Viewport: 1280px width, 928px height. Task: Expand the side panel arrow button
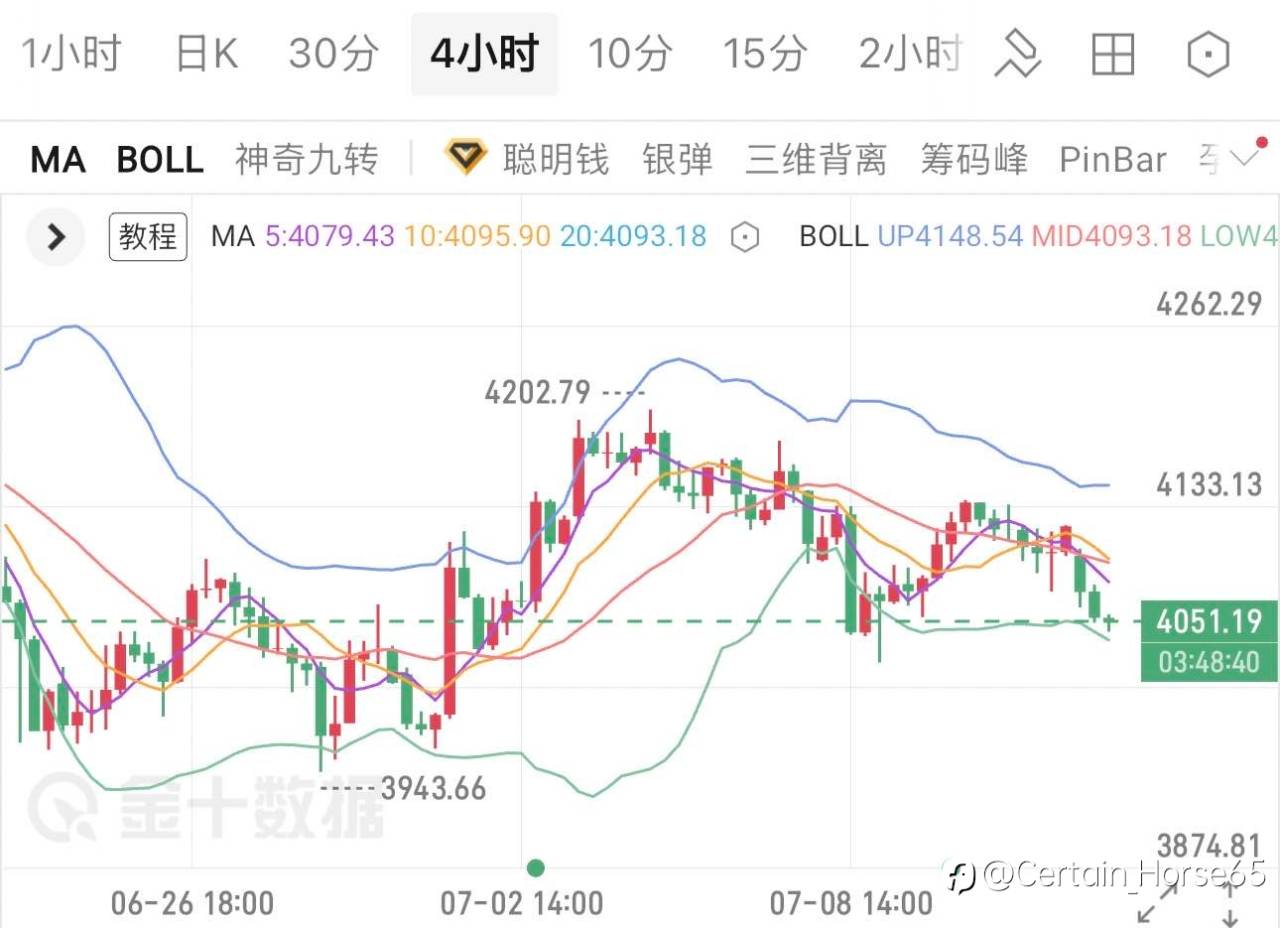pos(56,238)
